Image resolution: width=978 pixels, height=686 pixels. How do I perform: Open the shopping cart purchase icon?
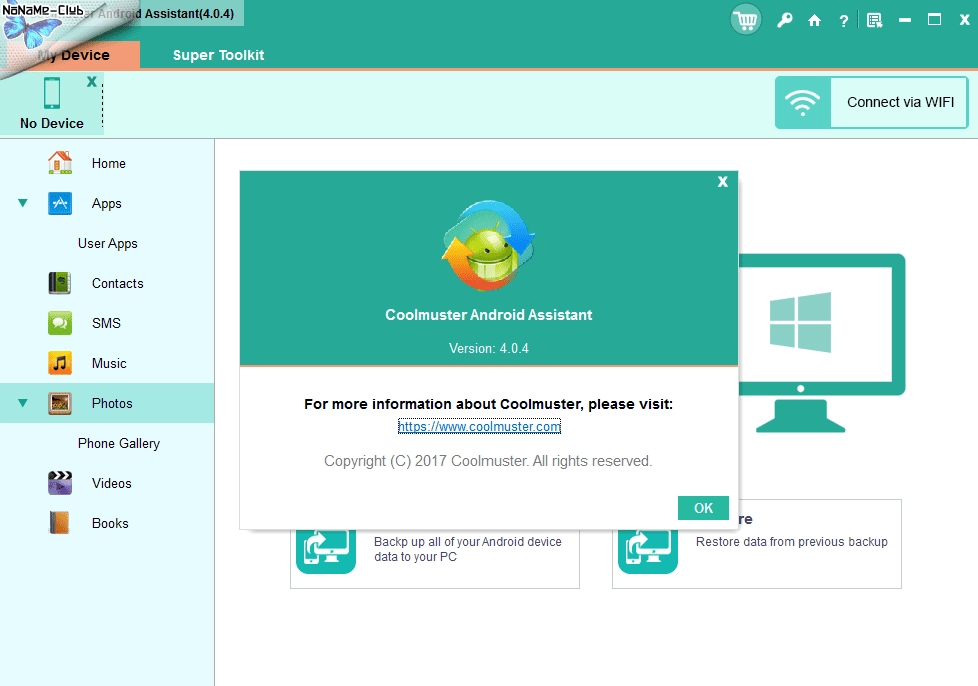[x=745, y=20]
